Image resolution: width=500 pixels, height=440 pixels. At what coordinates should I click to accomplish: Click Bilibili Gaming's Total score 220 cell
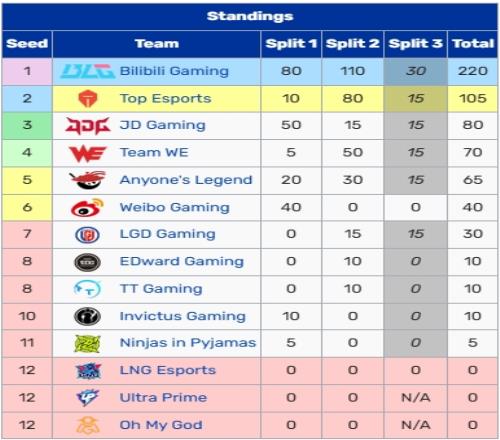pos(473,71)
